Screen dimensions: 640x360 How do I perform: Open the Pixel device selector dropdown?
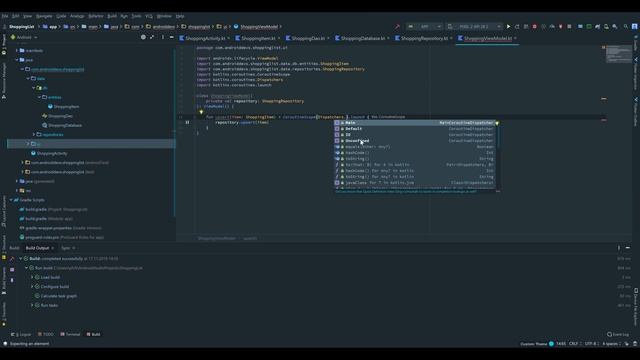pyautogui.click(x=474, y=27)
